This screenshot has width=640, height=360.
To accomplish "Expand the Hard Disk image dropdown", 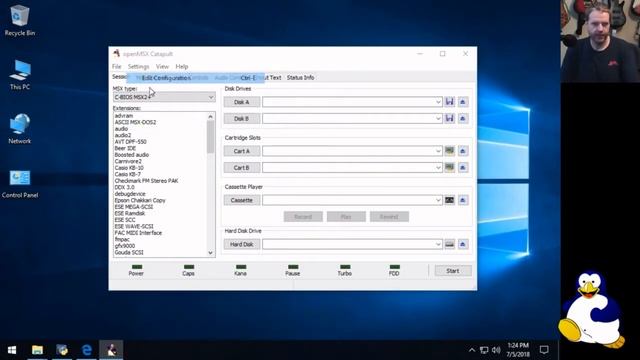I will 438,244.
